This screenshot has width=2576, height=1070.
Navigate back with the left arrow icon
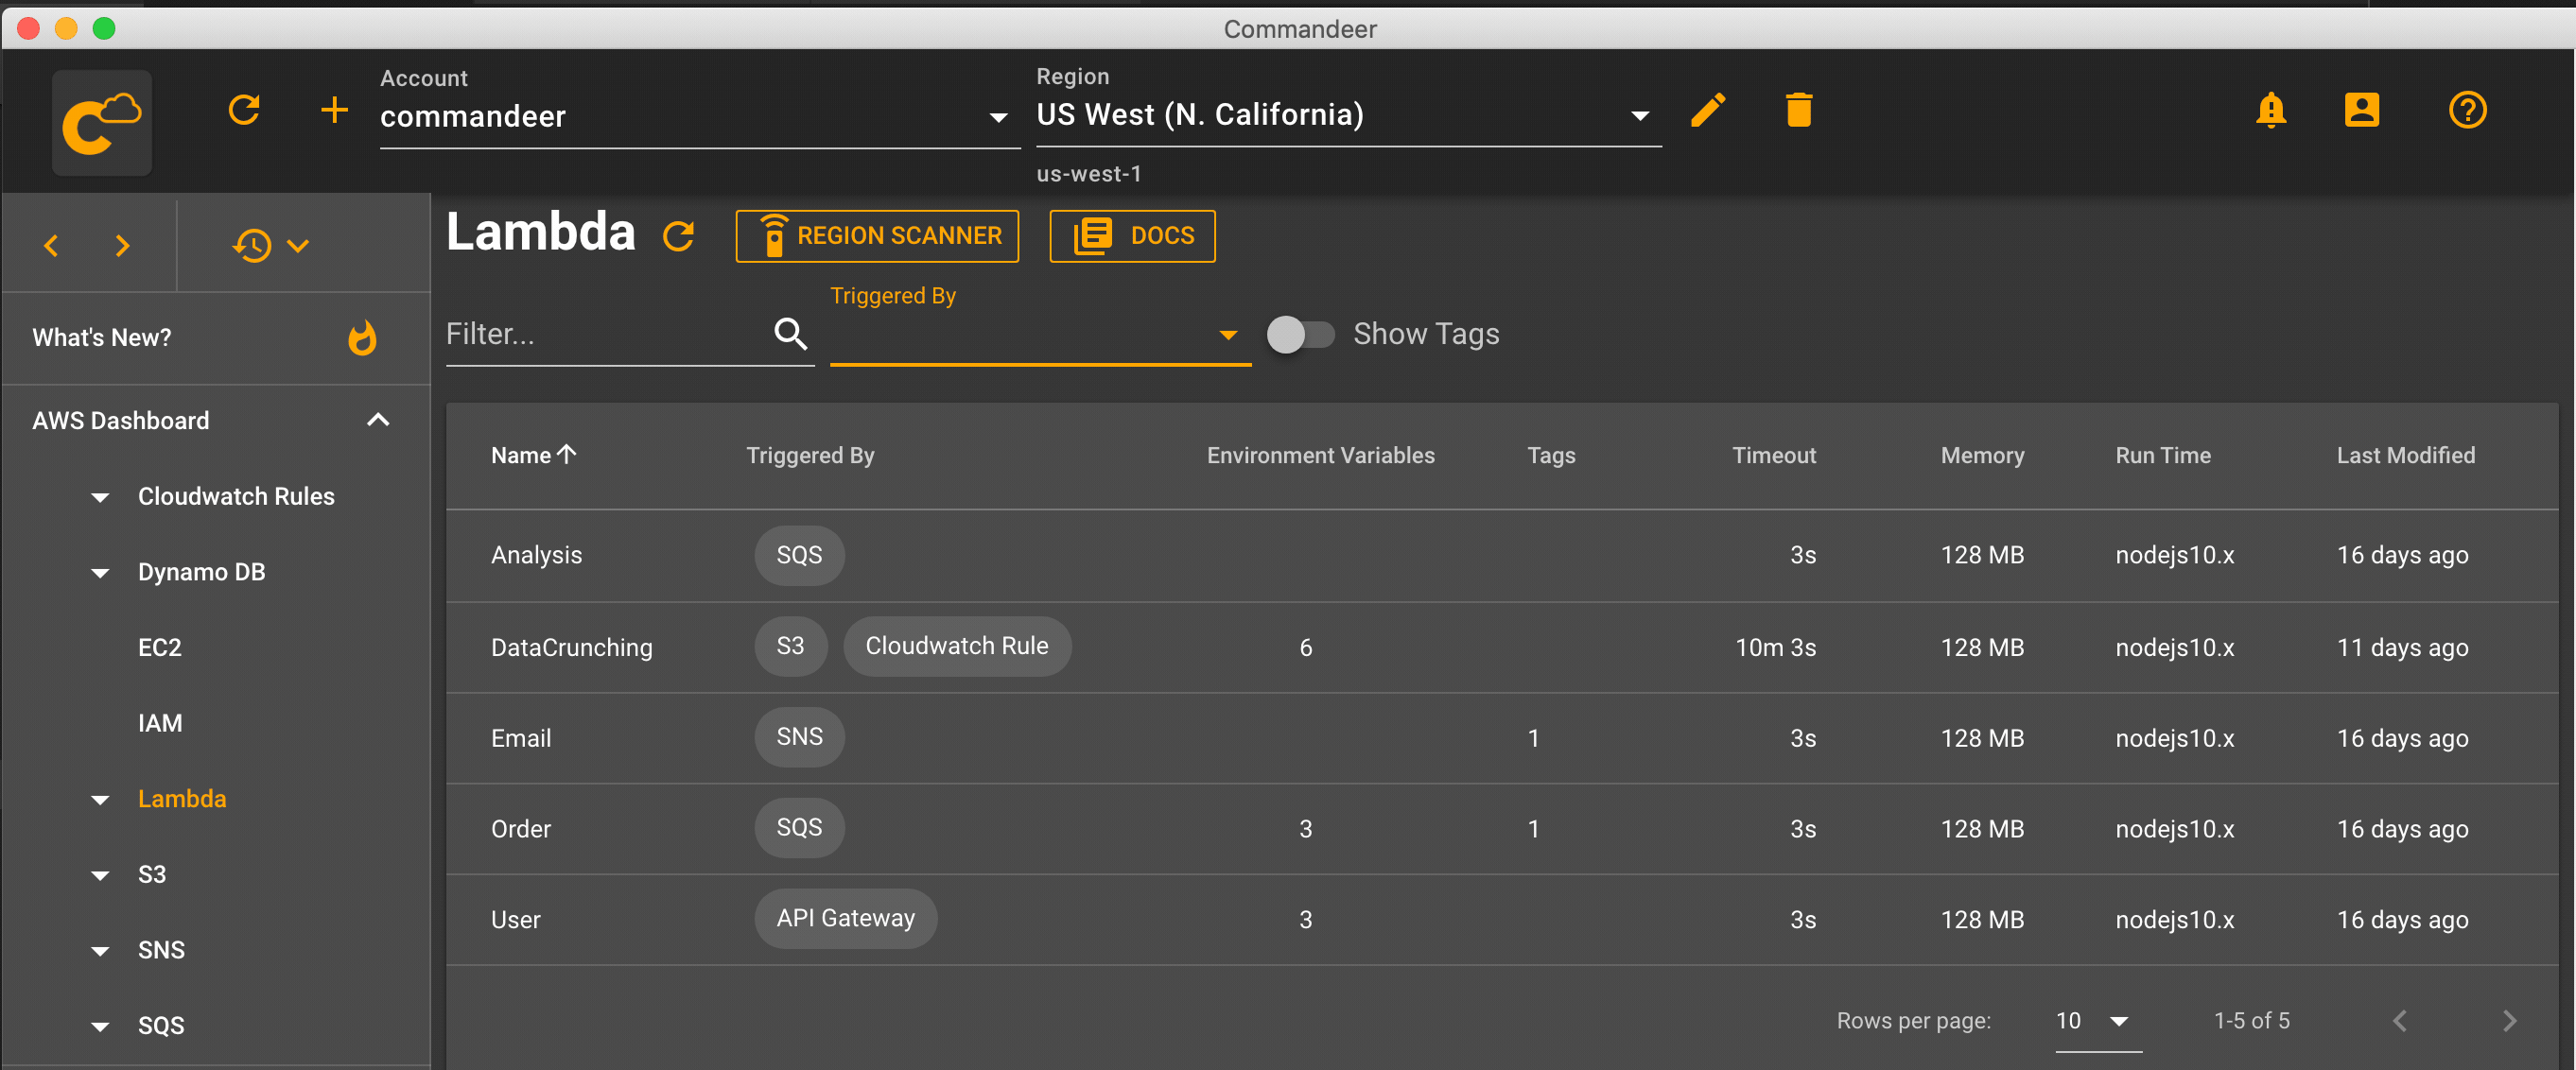point(52,245)
